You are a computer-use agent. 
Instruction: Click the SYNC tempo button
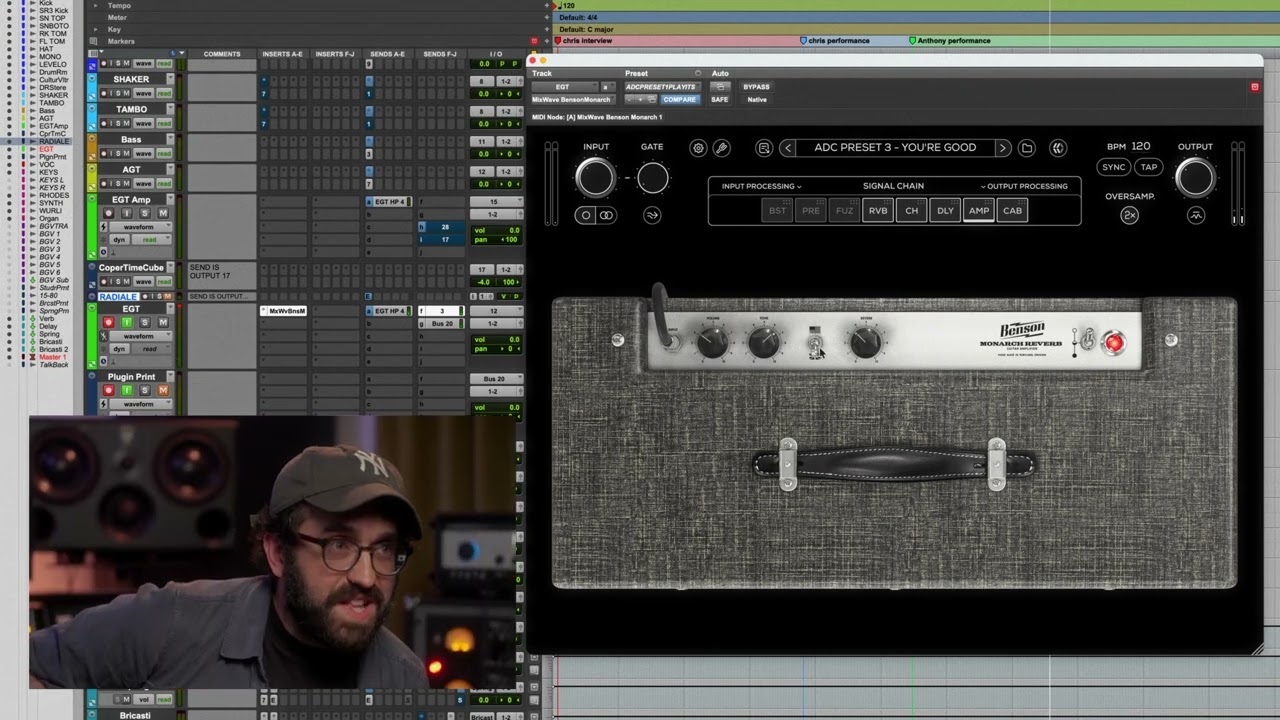1114,167
